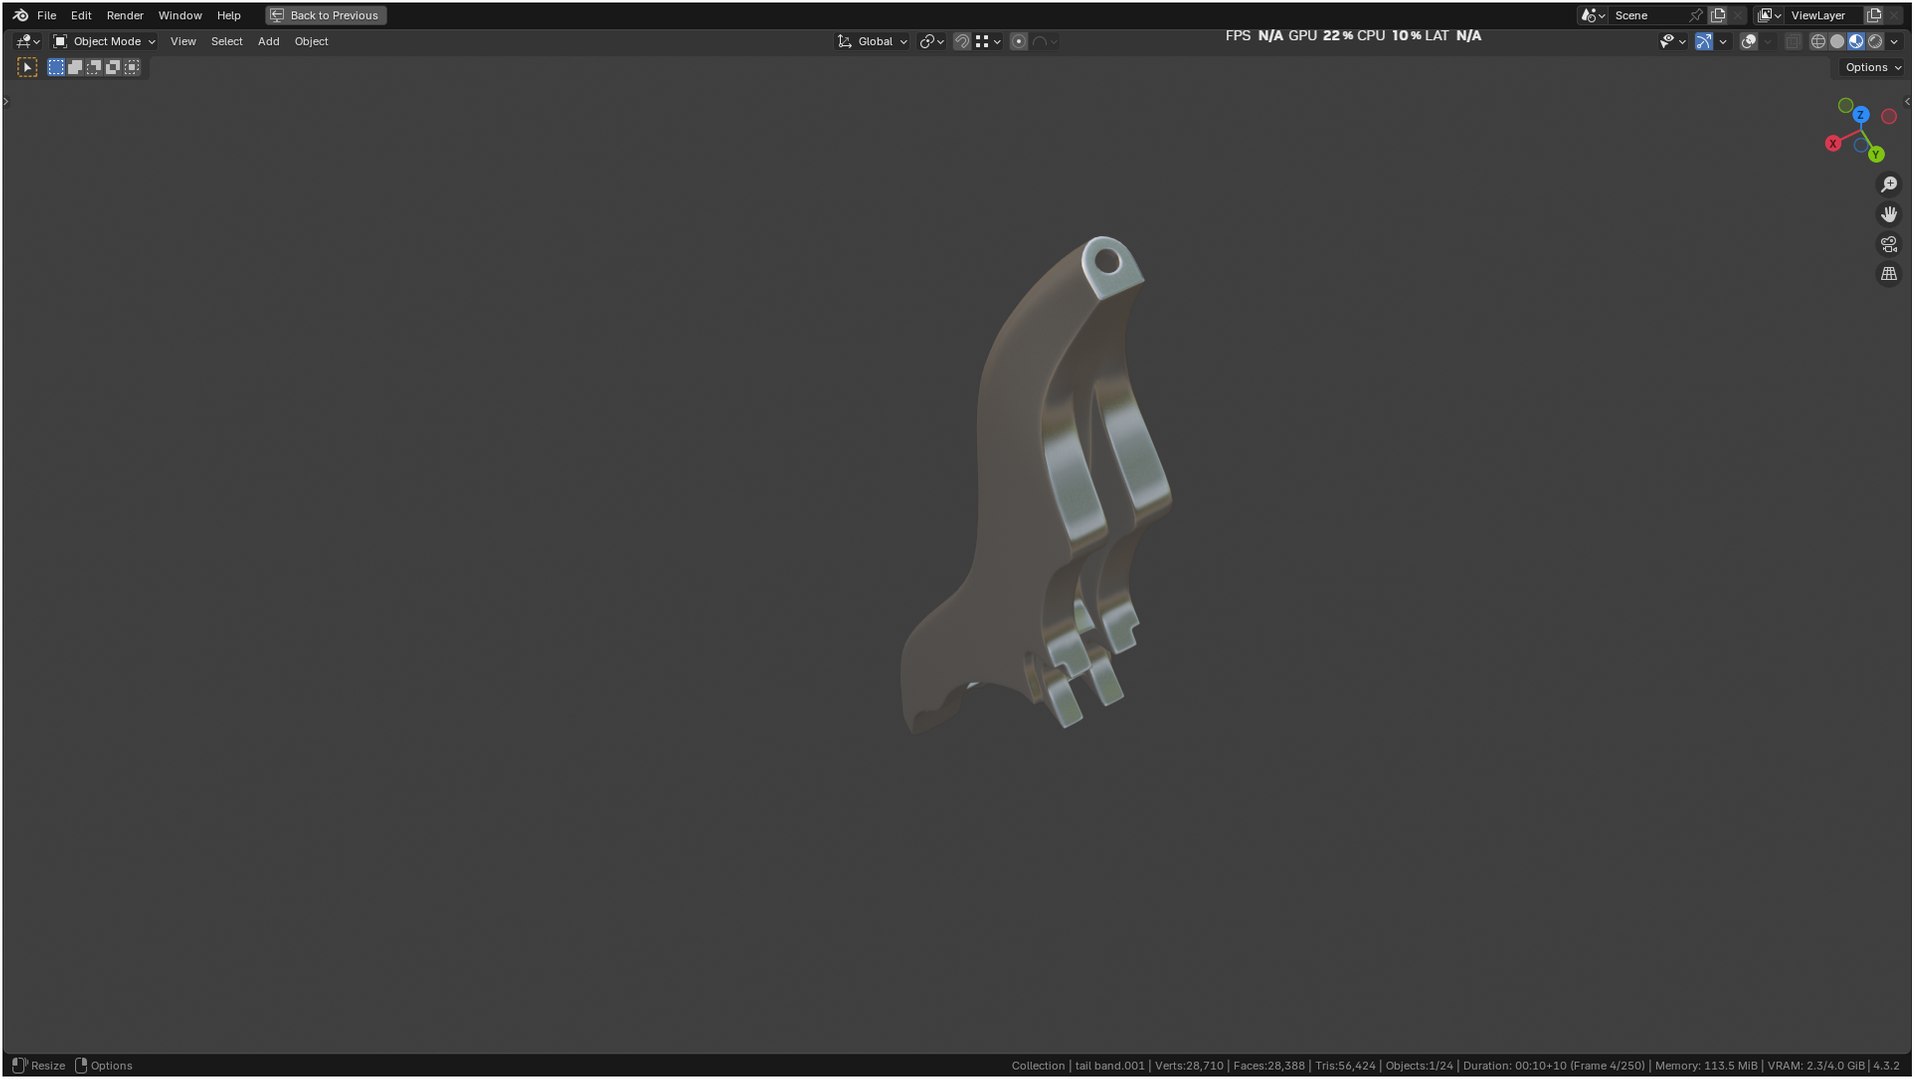
Task: Switch to material preview shading
Action: click(1856, 41)
